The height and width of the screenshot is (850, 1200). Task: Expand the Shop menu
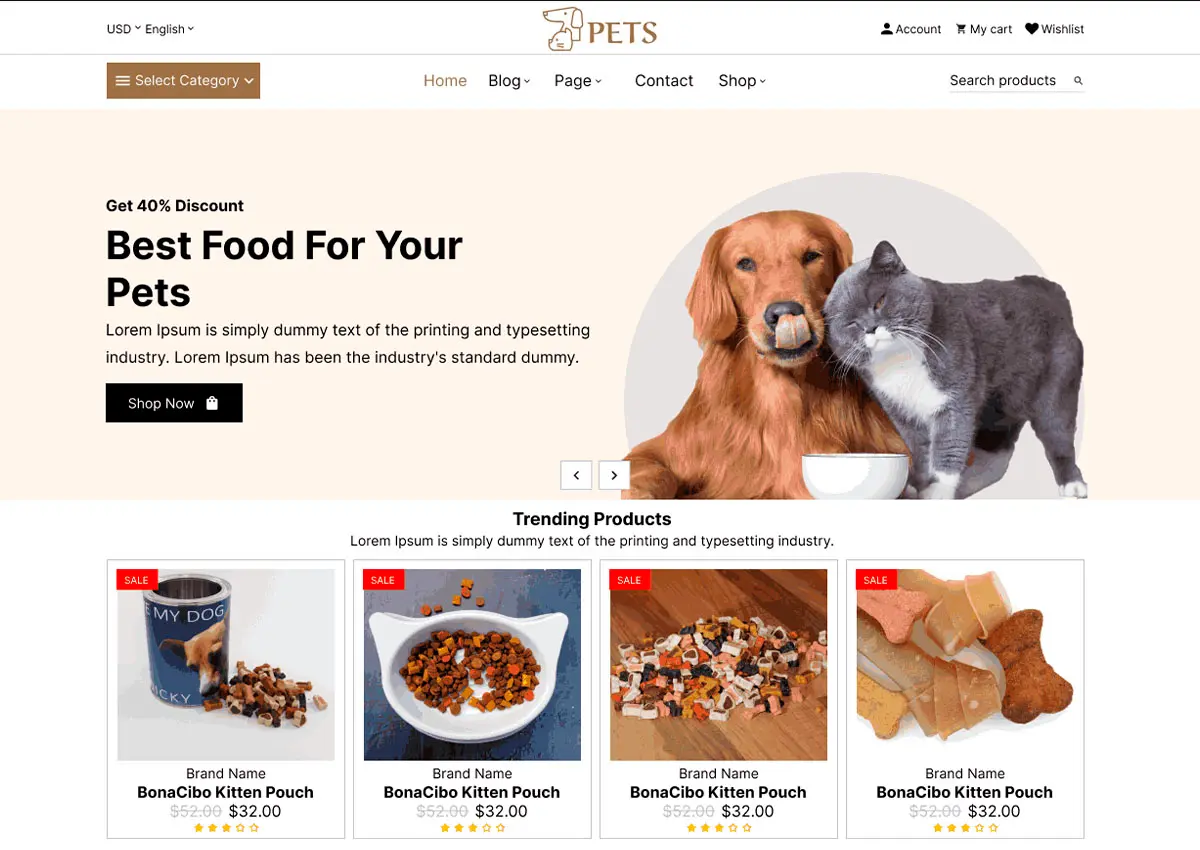742,81
